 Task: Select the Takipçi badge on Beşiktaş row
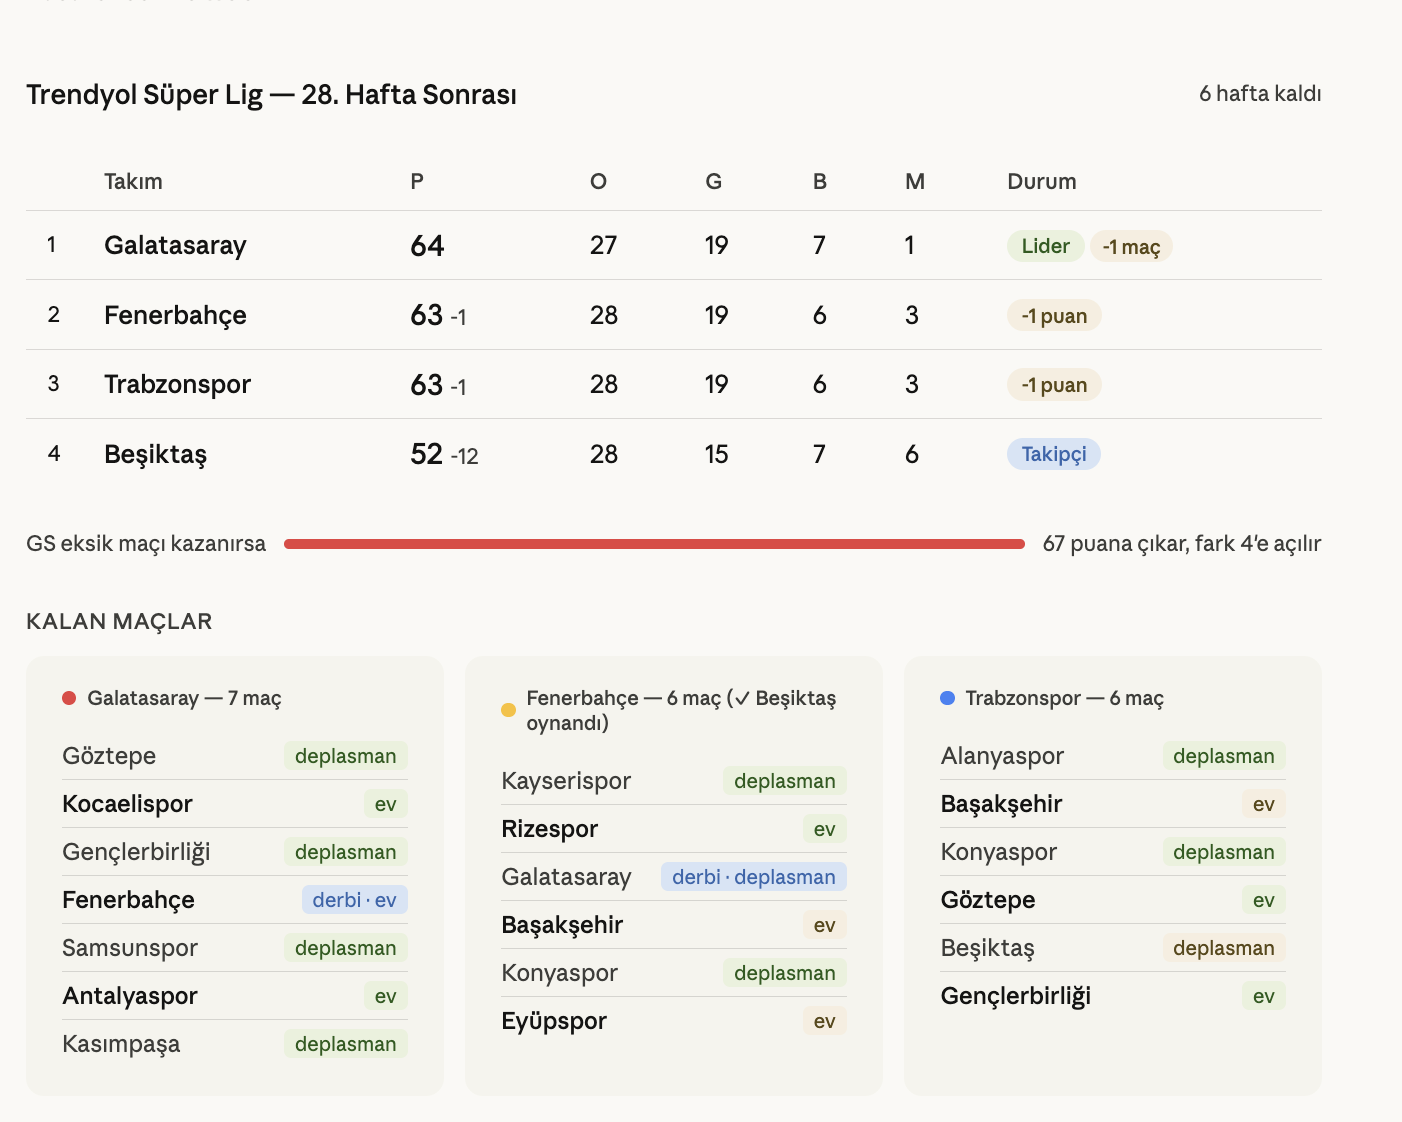(1053, 454)
